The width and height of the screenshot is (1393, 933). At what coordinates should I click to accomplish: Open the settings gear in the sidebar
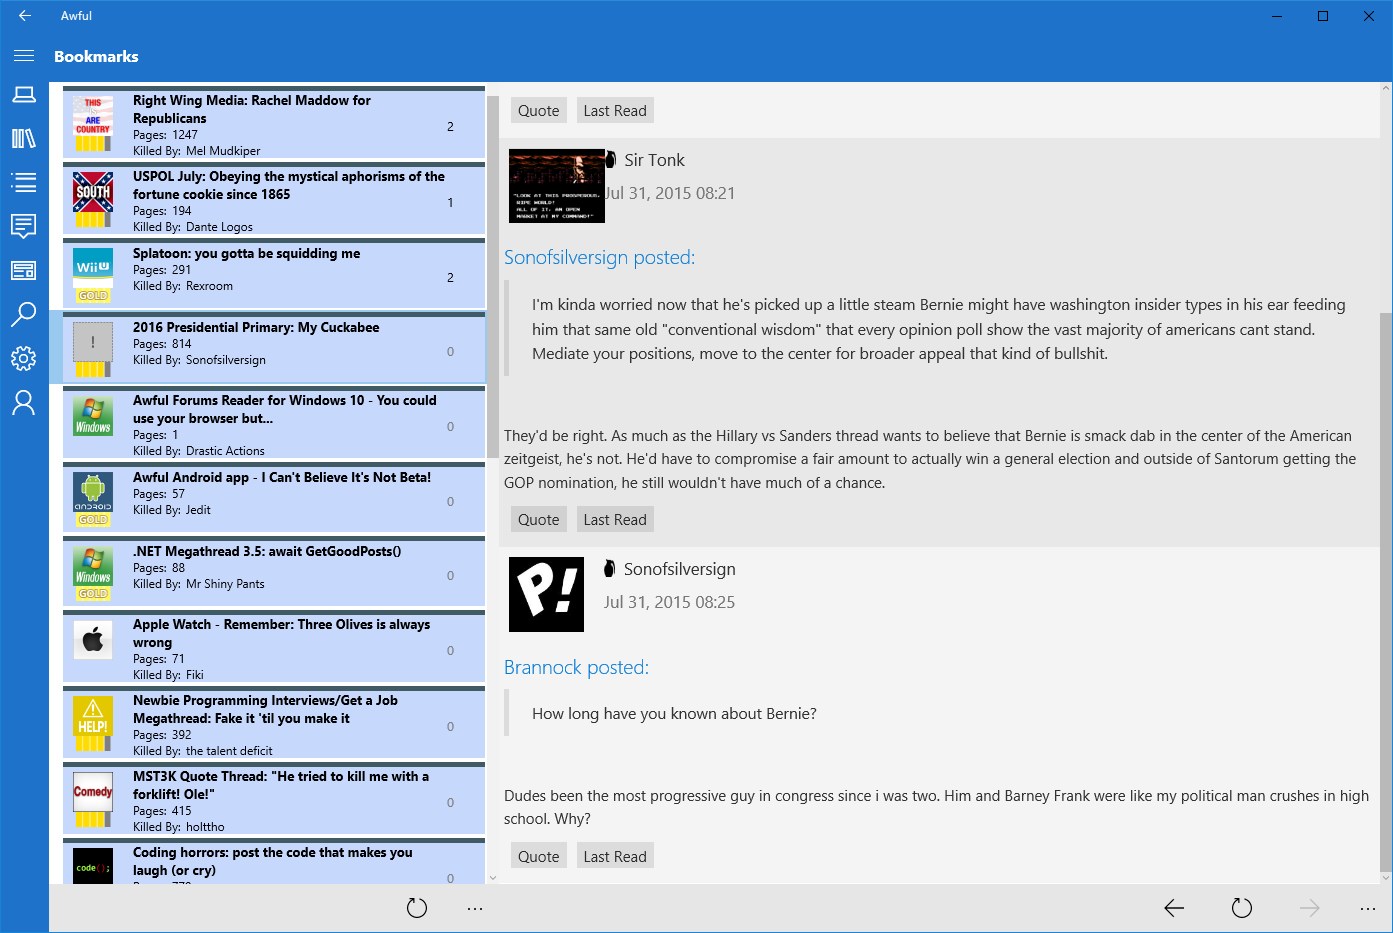pyautogui.click(x=24, y=358)
